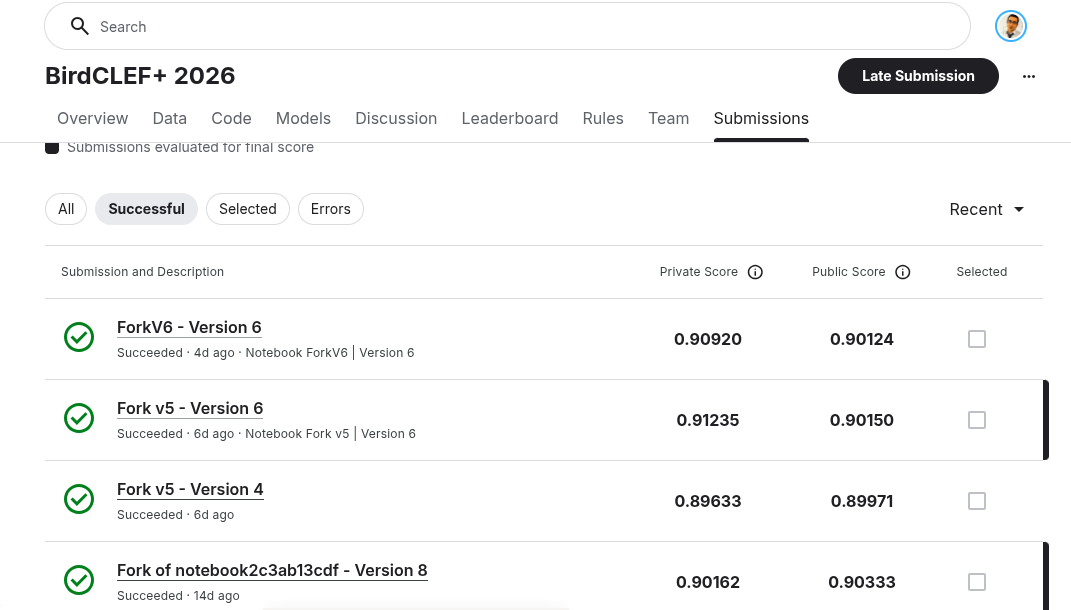Click success check for Fork of notebook2c3ab13cdf

point(79,580)
